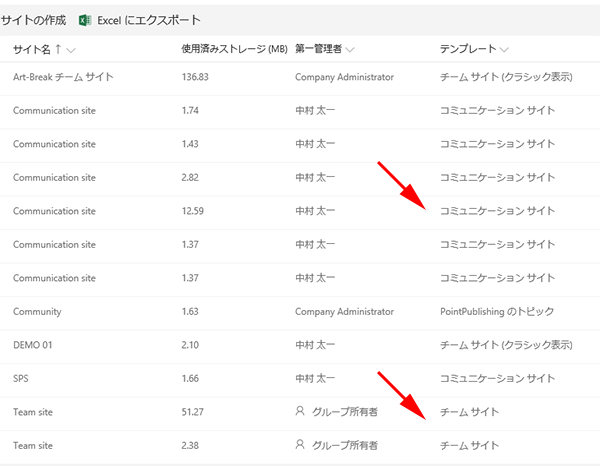Click Company Administrator in the Community row
This screenshot has height=466, width=600.
344,312
